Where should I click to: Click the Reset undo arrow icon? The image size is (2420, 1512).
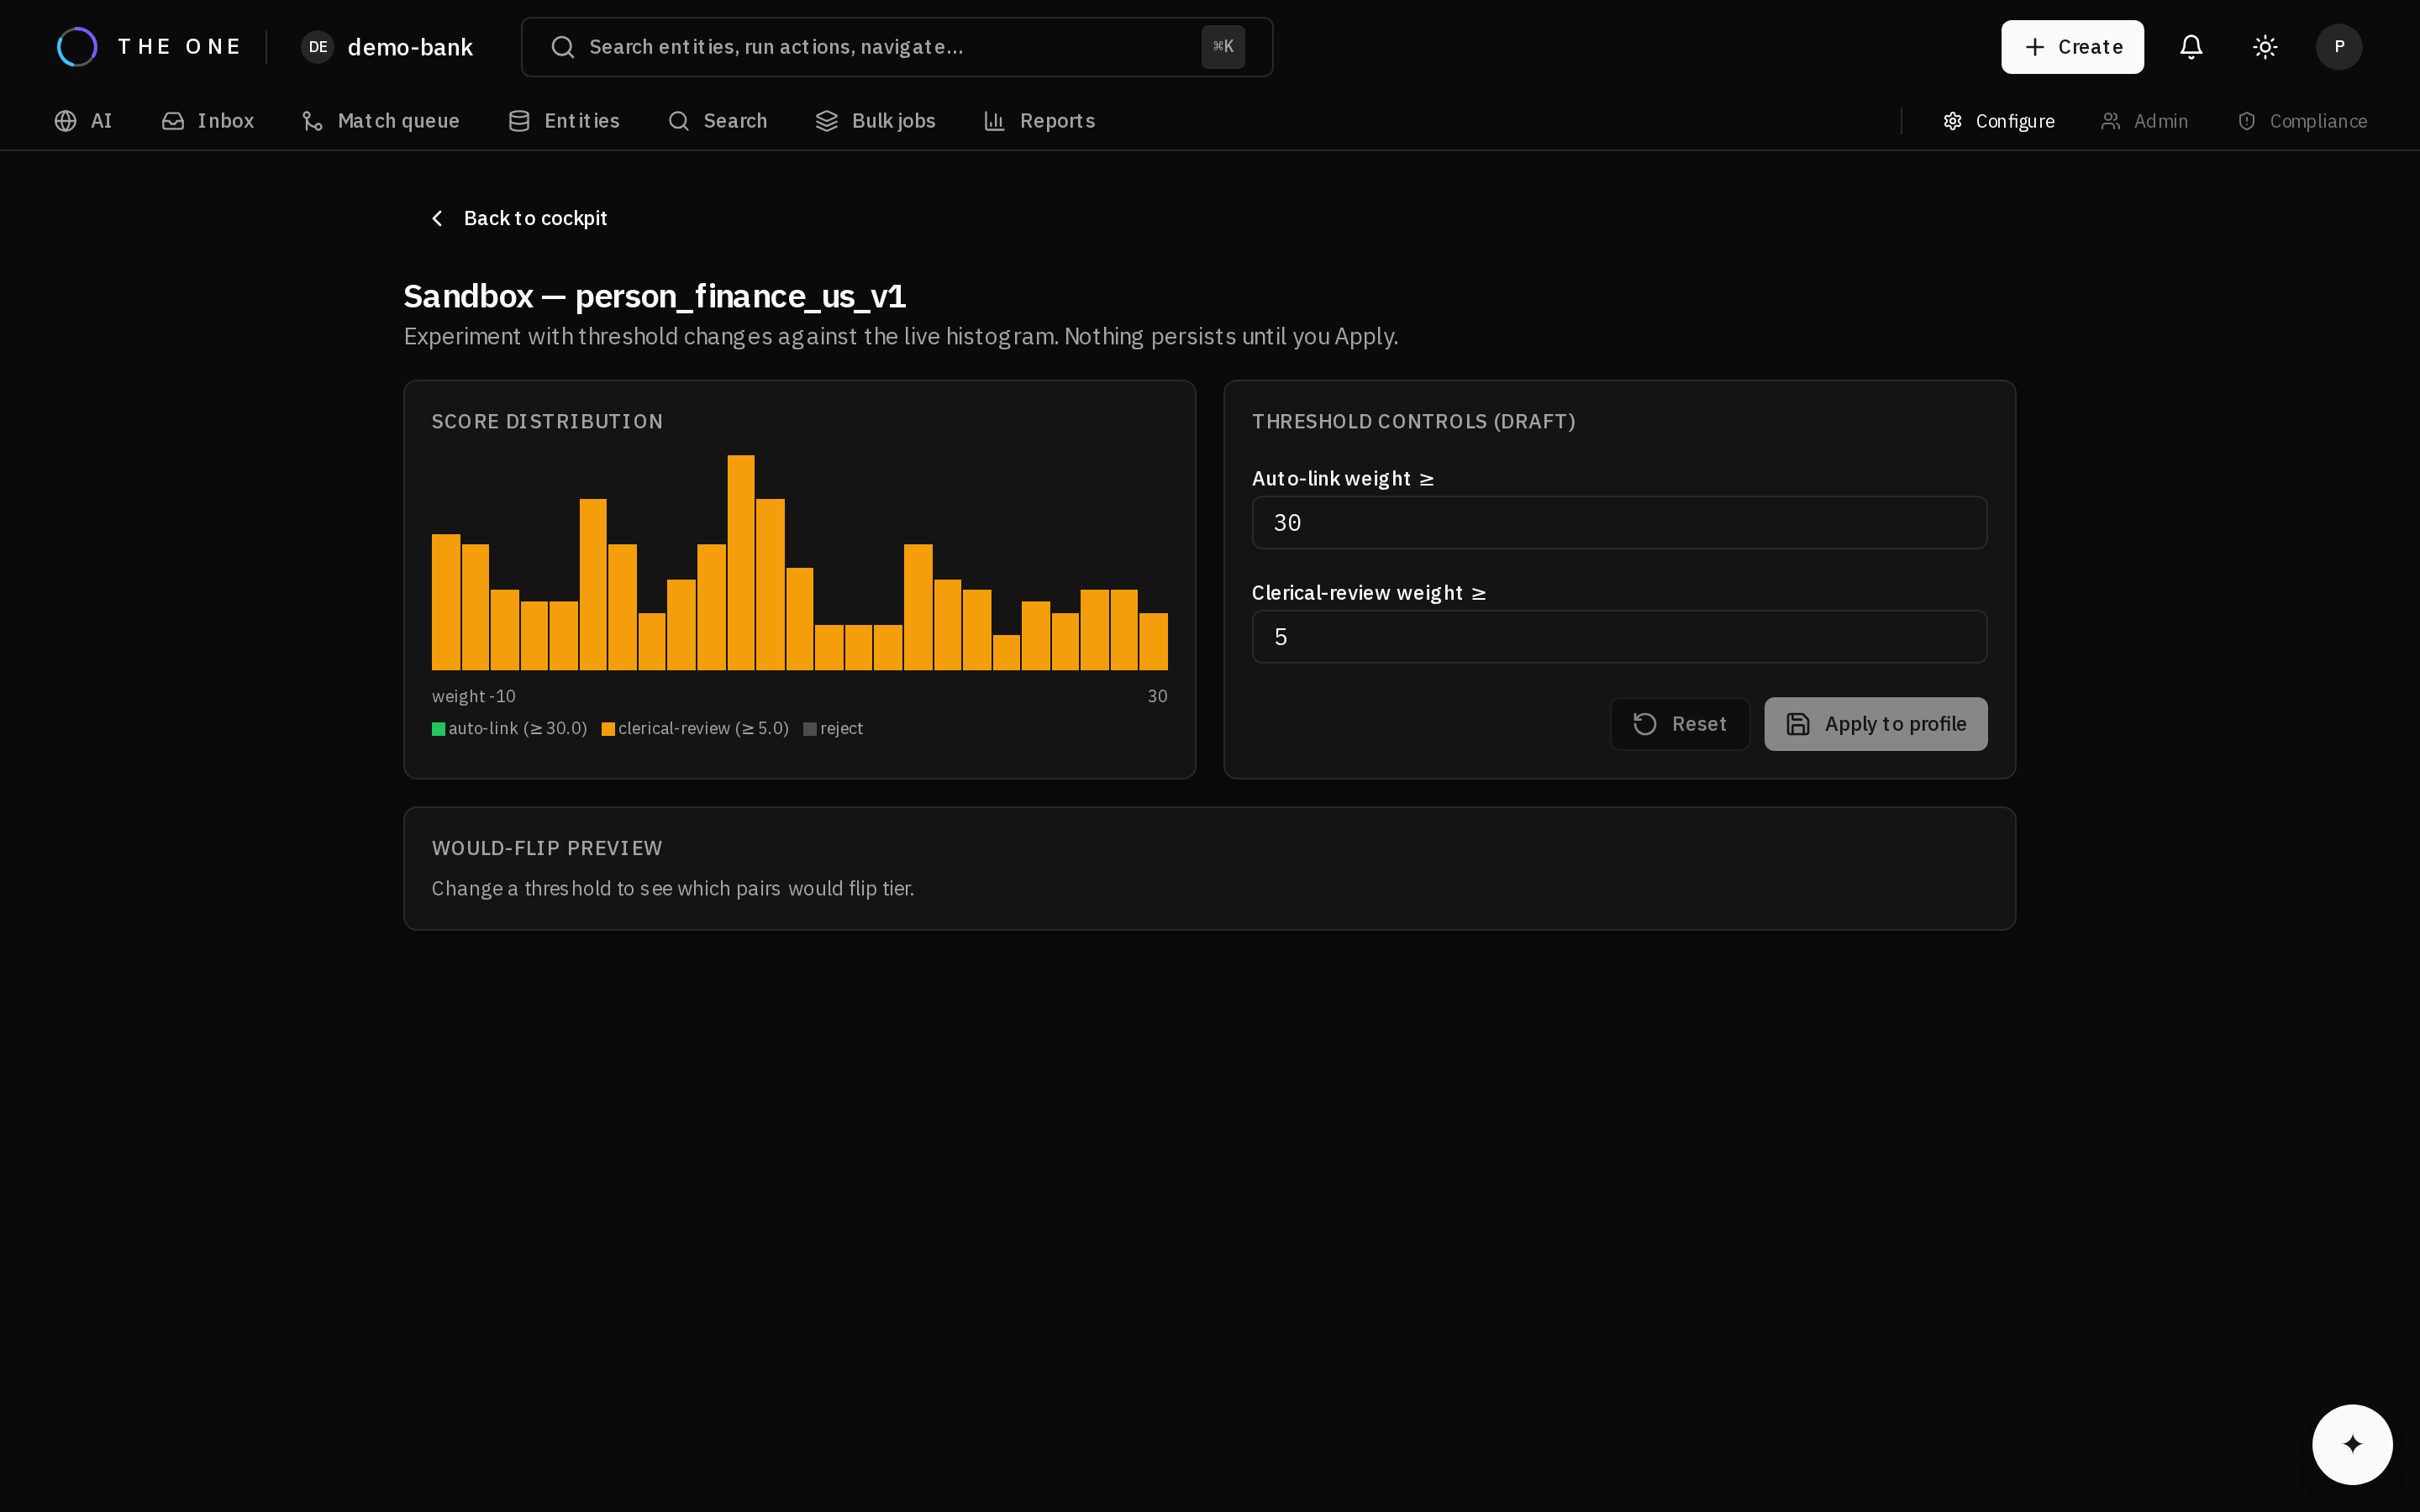pyautogui.click(x=1645, y=724)
